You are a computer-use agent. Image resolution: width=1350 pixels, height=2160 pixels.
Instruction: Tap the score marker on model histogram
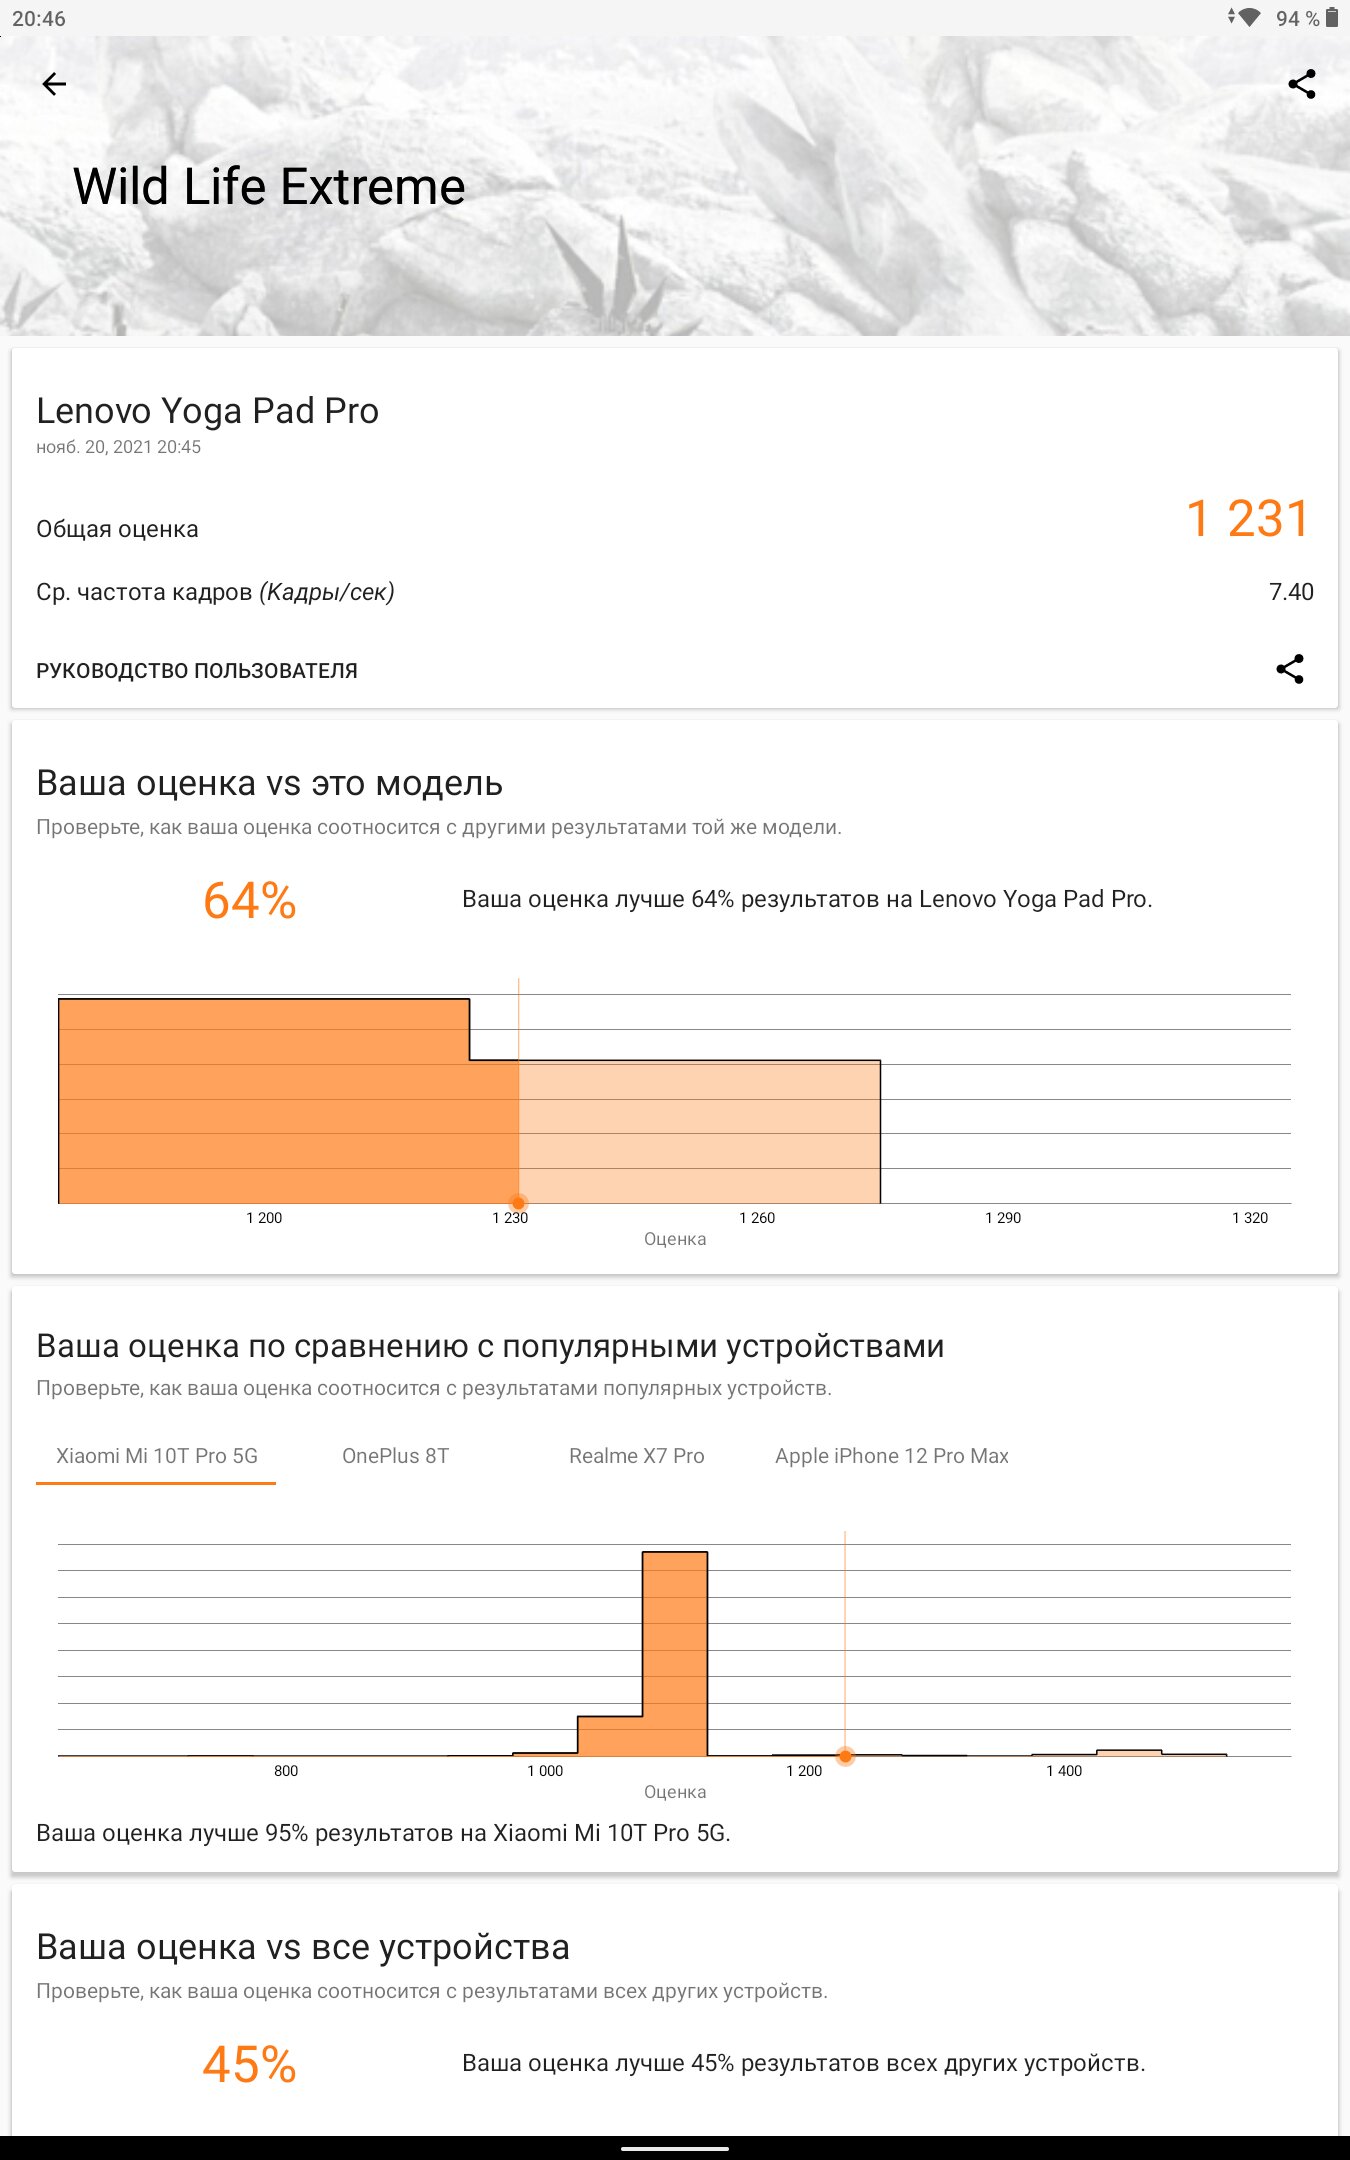pyautogui.click(x=518, y=1202)
